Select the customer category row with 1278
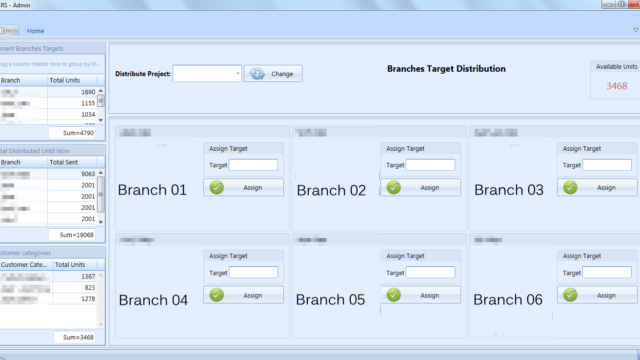Viewport: 640px width, 360px height. pos(48,299)
